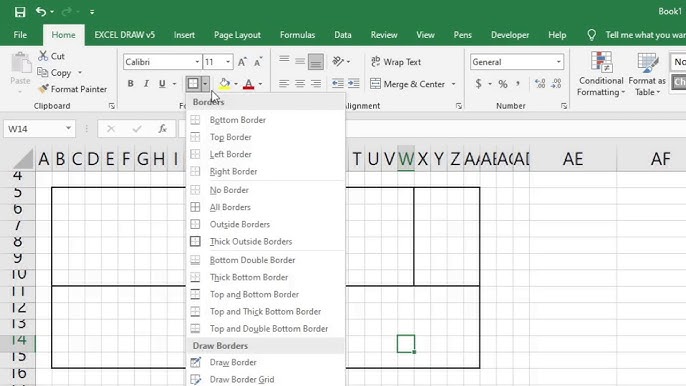Open Alignment settings dialog launcher
Screen dimensions: 686x386
(458, 106)
